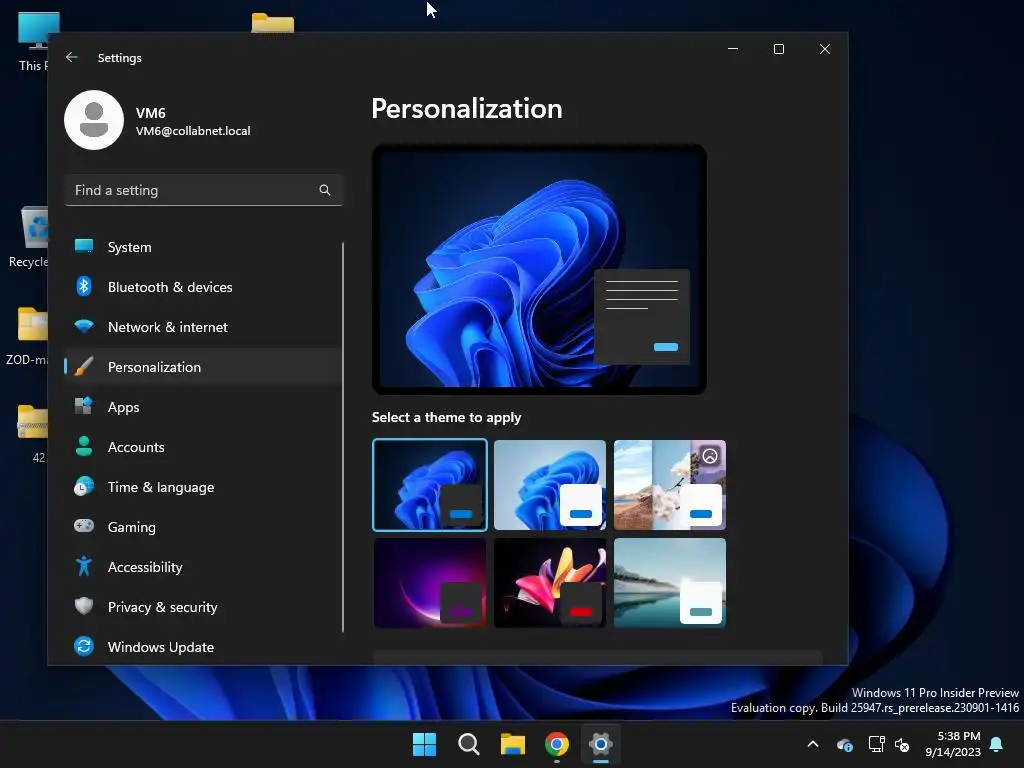Click the back arrow in Settings
The width and height of the screenshot is (1024, 768).
tap(72, 57)
